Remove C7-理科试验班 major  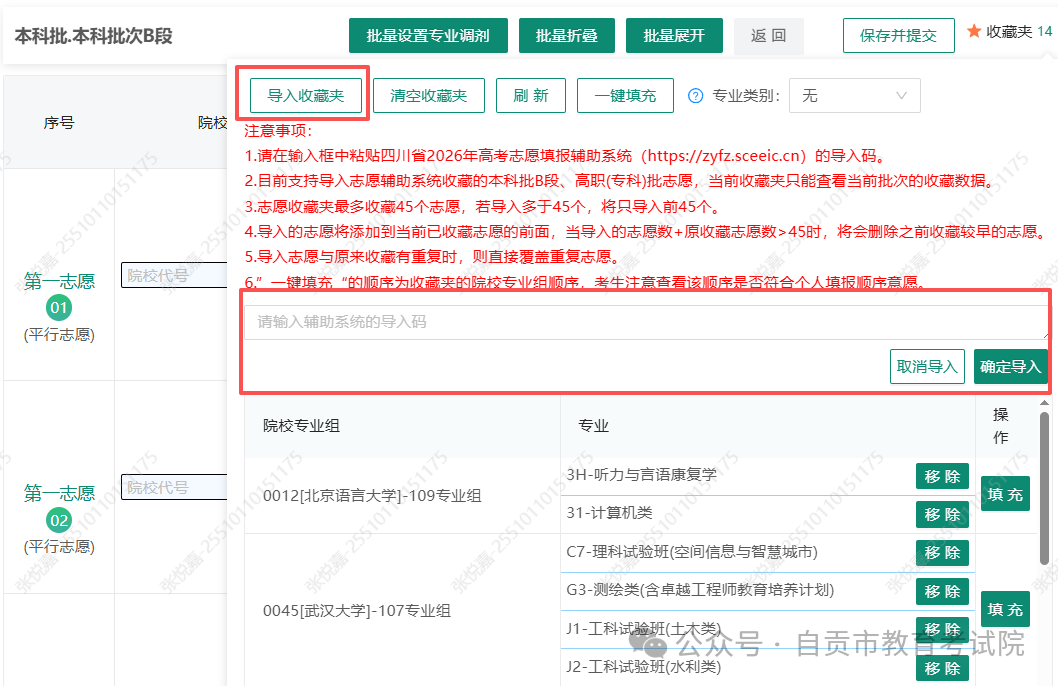(942, 553)
